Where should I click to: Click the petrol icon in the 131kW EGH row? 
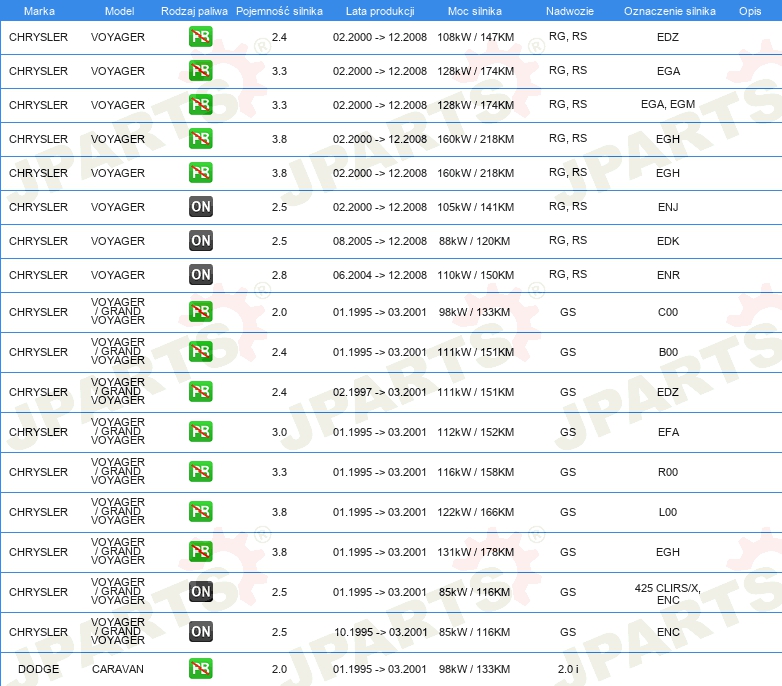click(200, 552)
